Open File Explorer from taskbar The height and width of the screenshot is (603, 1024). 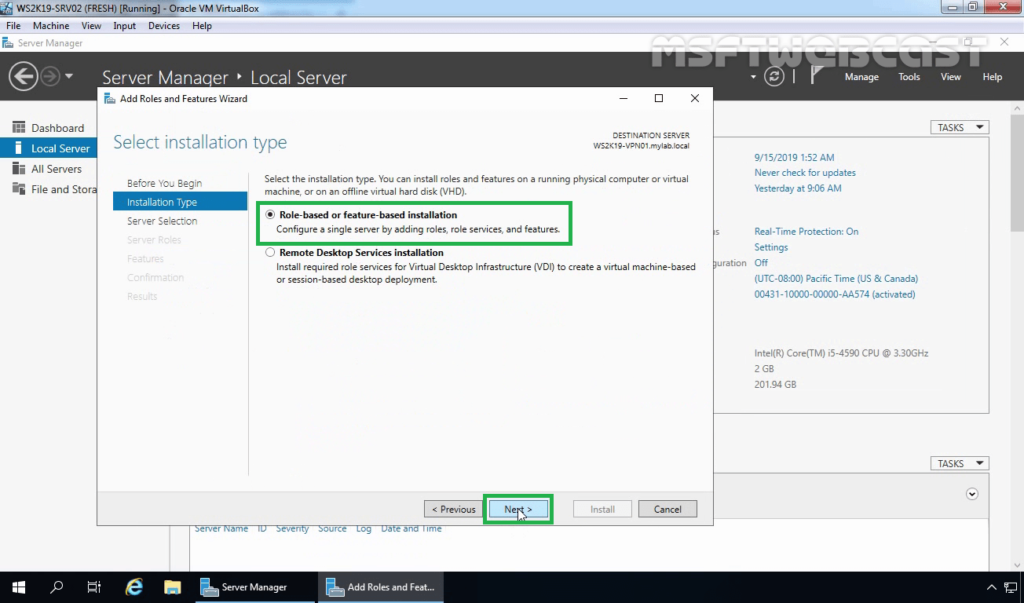(172, 587)
